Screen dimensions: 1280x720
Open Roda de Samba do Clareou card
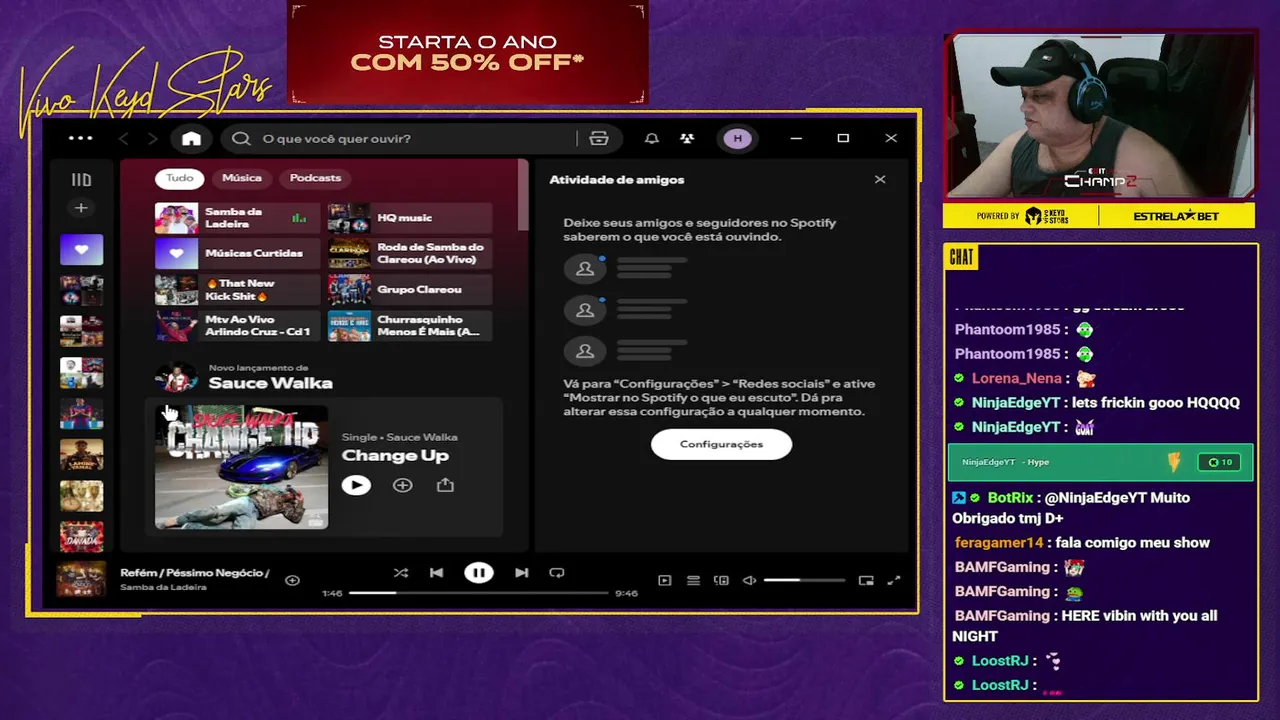(x=410, y=254)
